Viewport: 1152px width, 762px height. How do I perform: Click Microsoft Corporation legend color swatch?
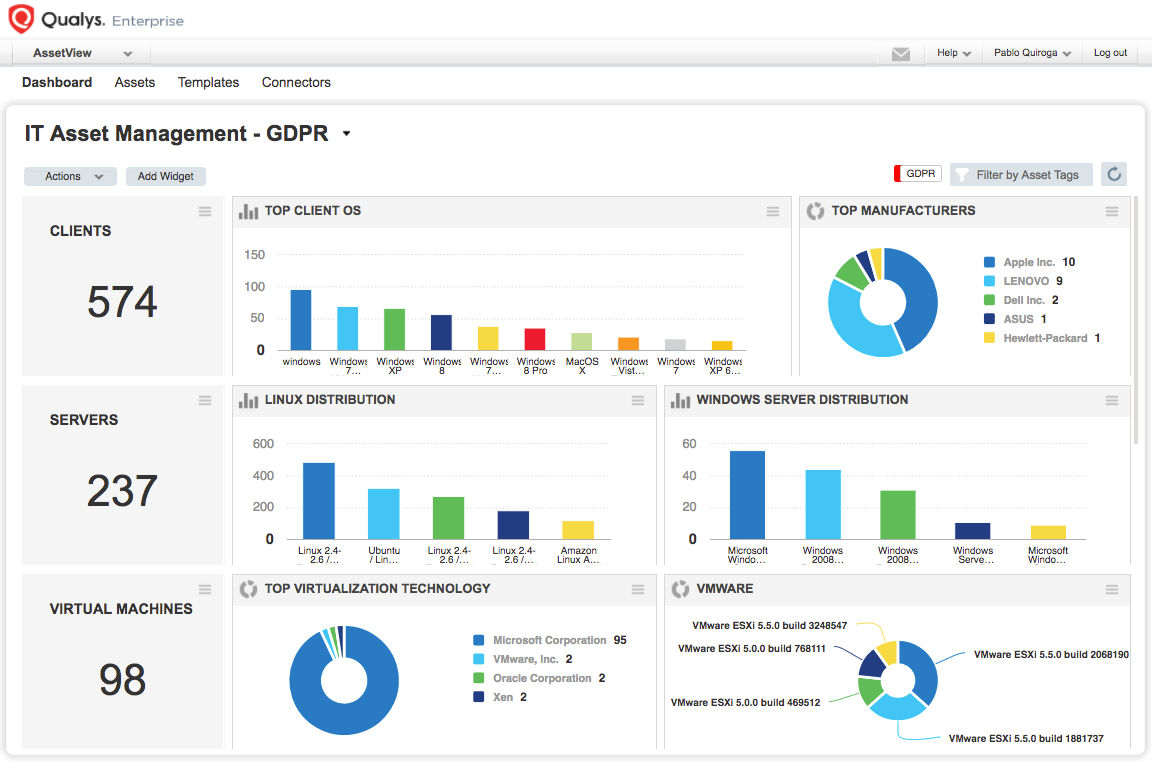(479, 641)
